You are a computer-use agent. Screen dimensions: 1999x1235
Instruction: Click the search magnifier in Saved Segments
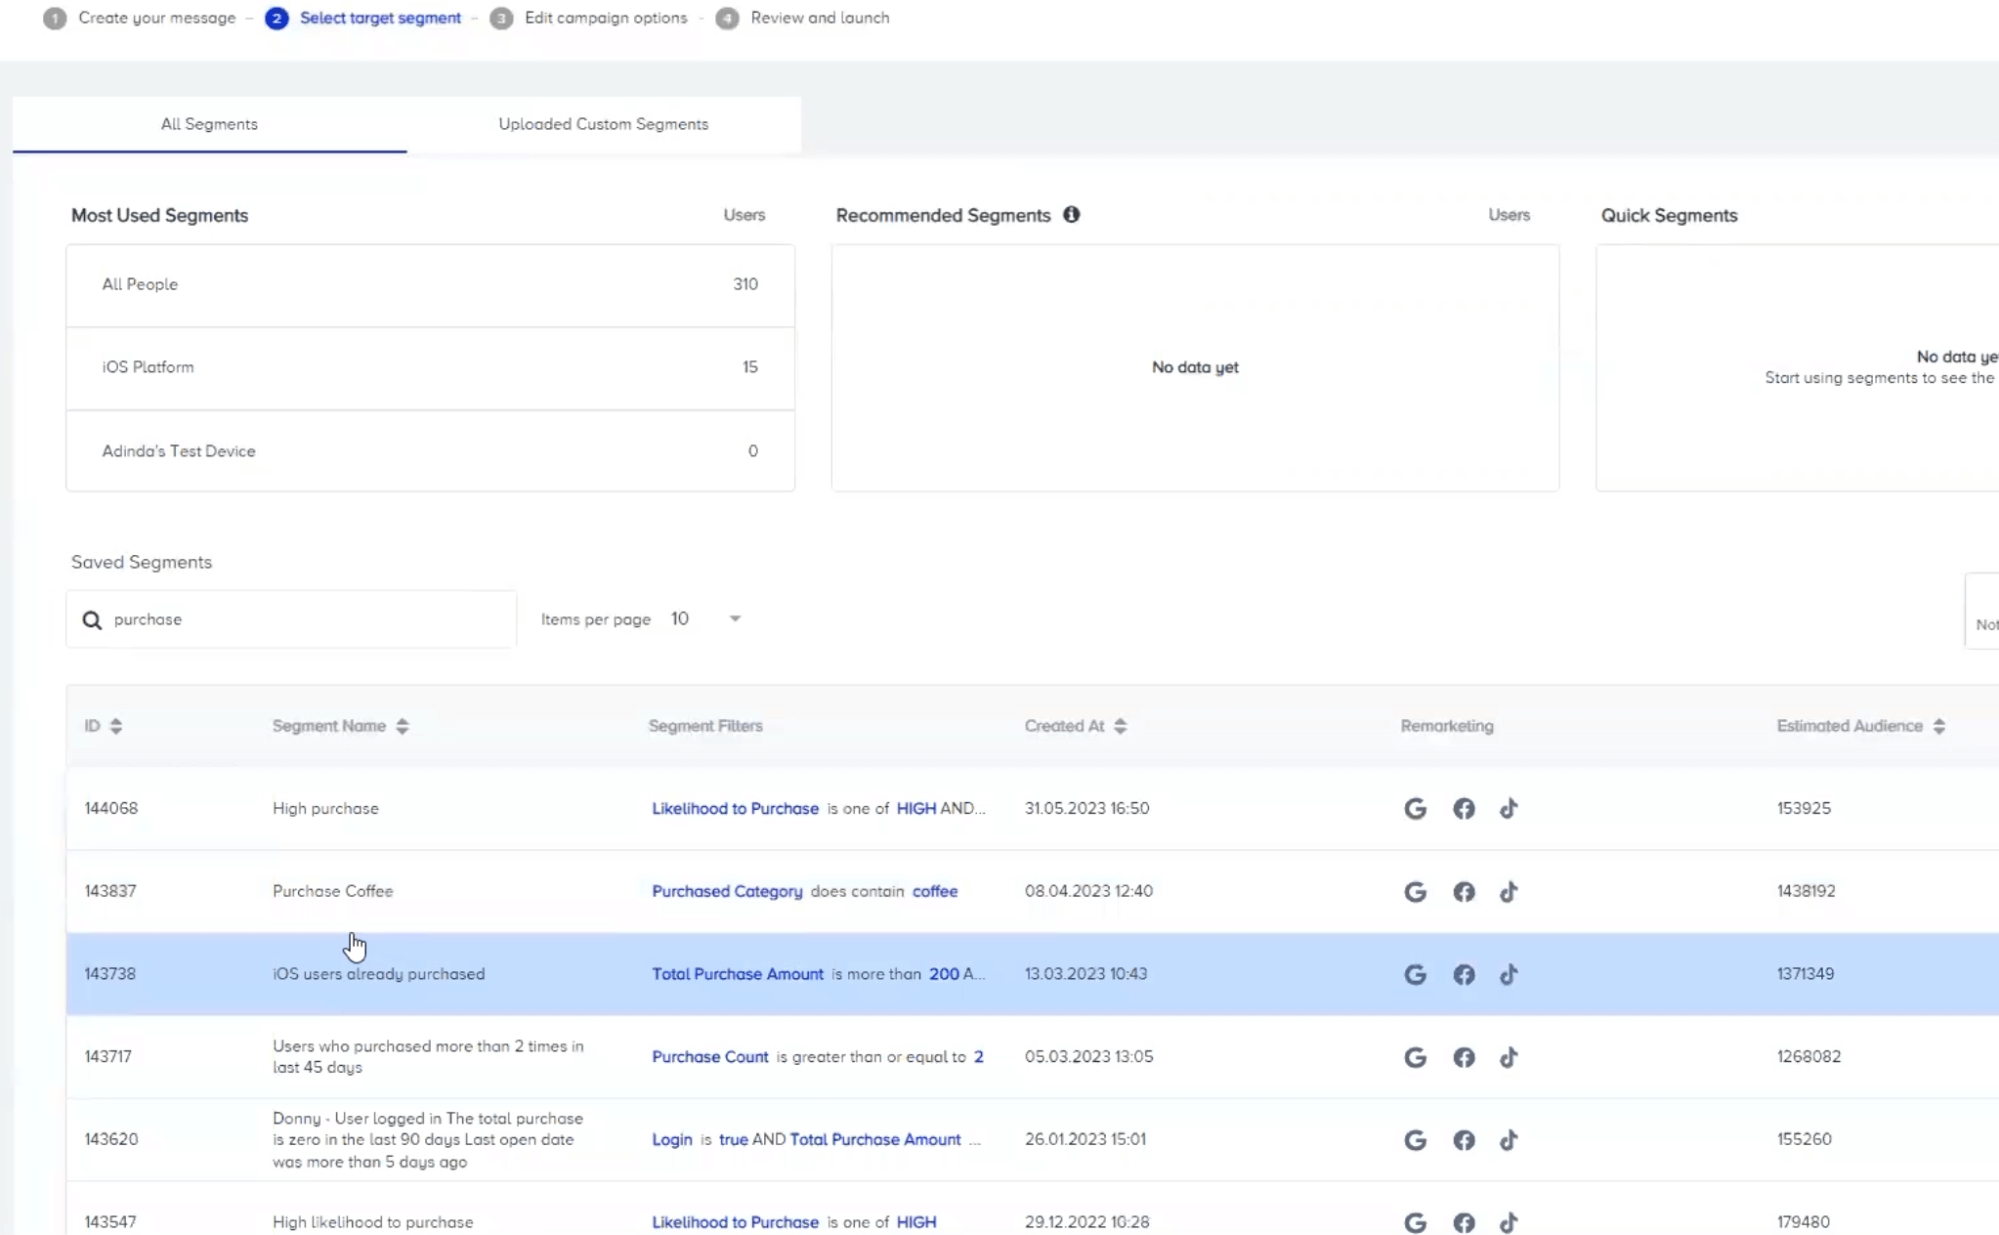91,619
